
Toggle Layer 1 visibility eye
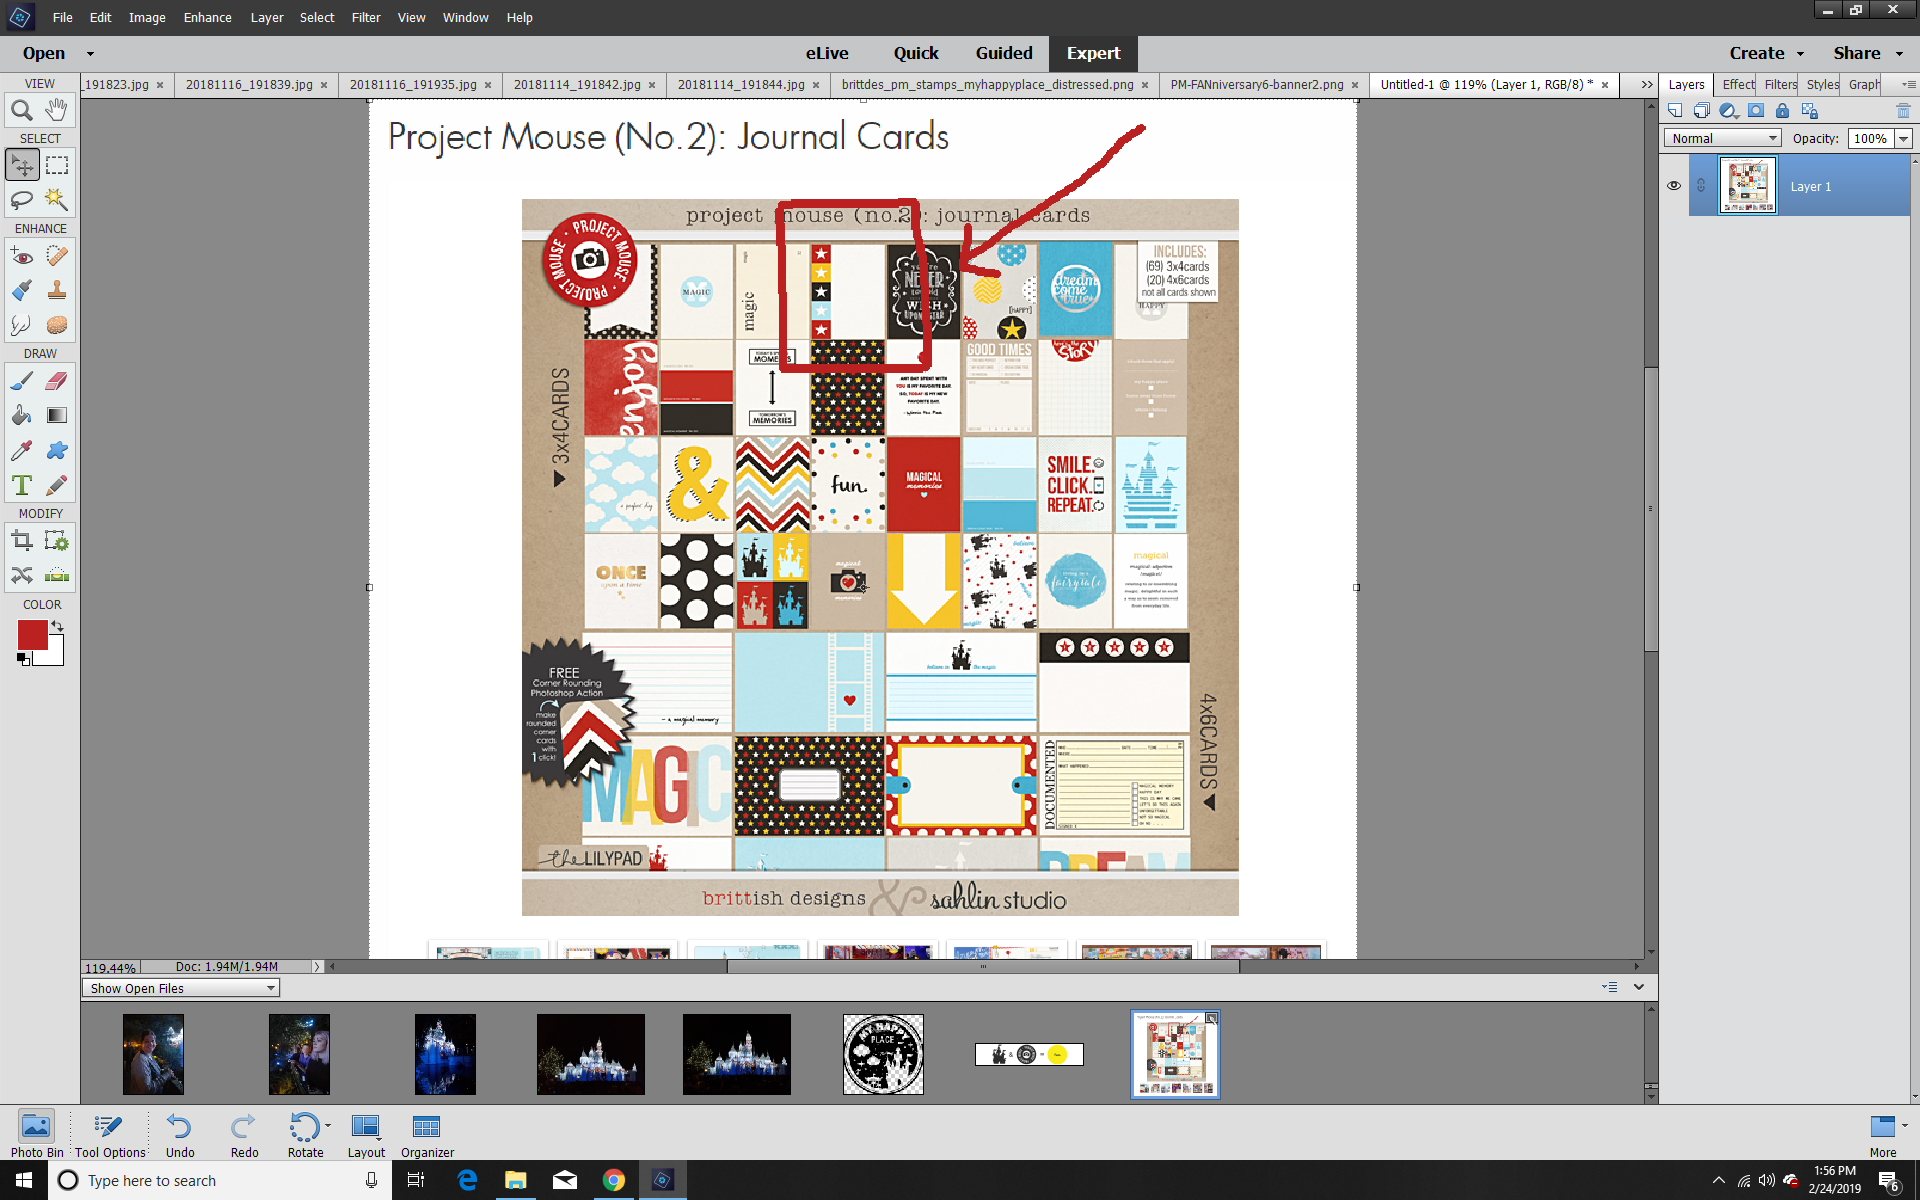click(x=1674, y=186)
